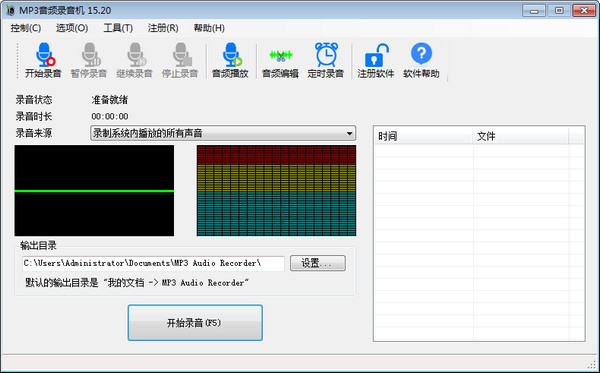Expand the 录音来源 dropdown list
The image size is (600, 373).
coord(223,133)
